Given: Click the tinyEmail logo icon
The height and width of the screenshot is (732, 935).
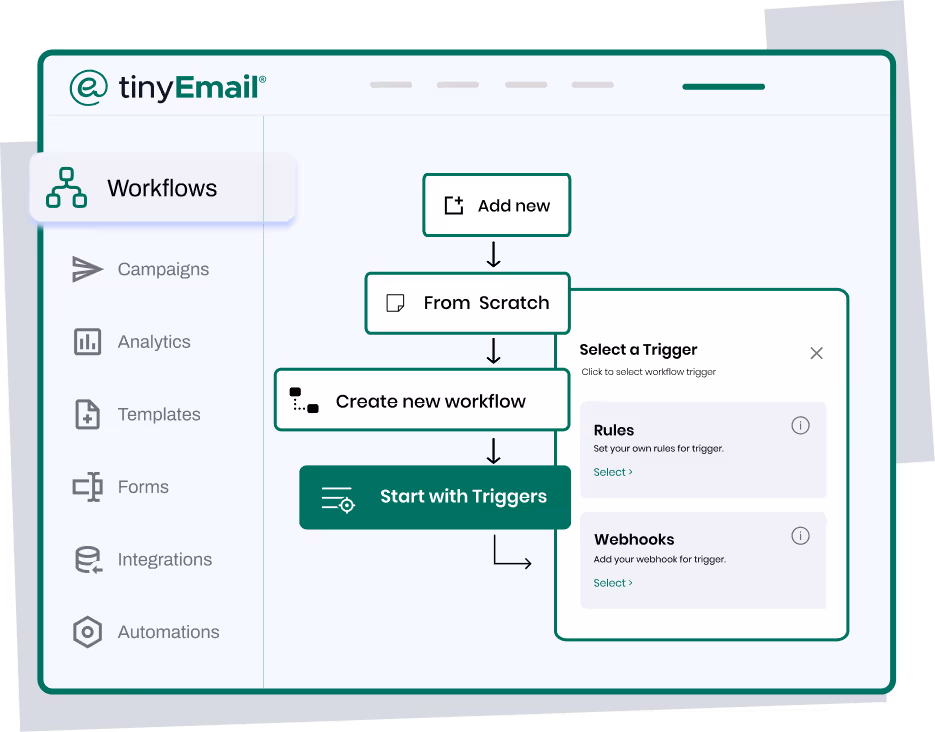Looking at the screenshot, I should 88,87.
